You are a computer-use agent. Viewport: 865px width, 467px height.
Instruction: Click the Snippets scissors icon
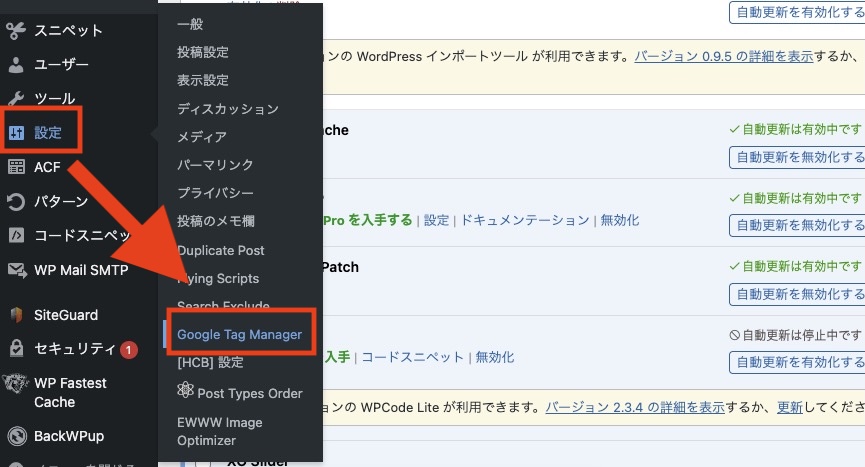[16, 30]
